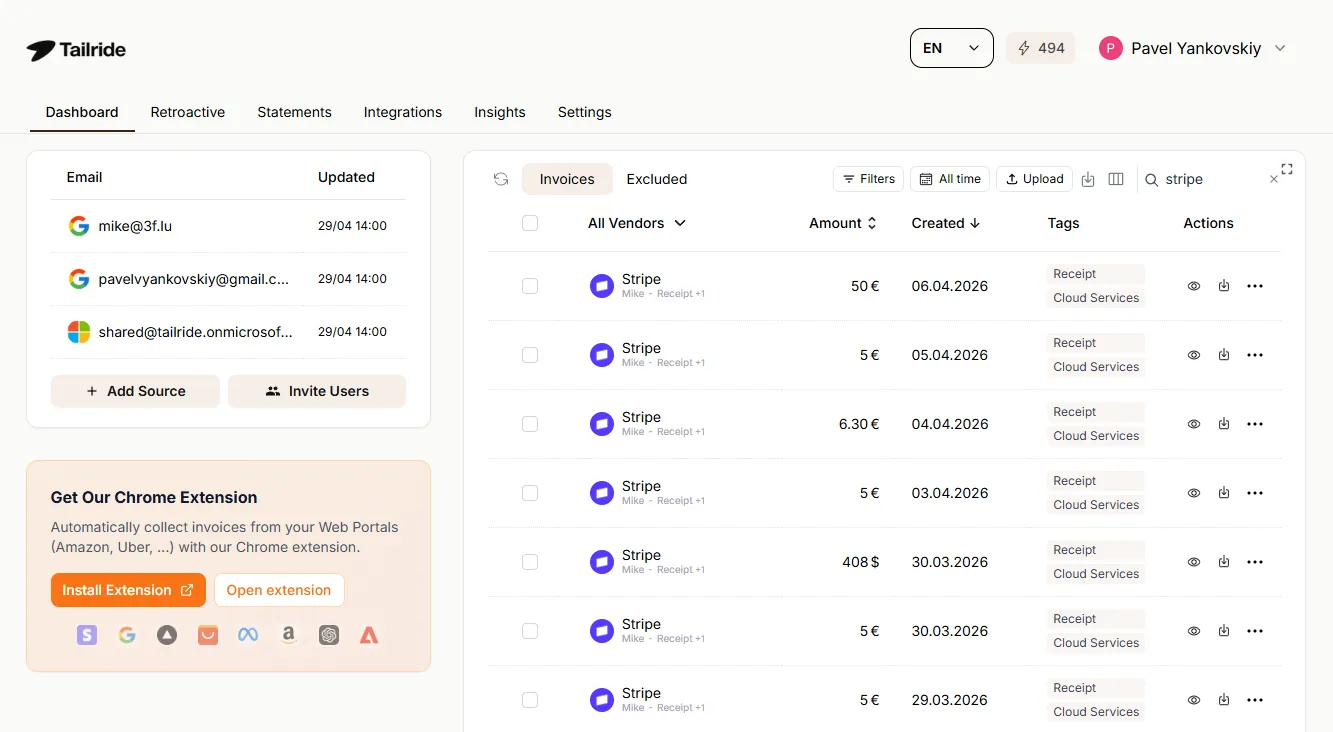Open more actions for 06.04.2026 invoice
The height and width of the screenshot is (732, 1333).
(1255, 286)
